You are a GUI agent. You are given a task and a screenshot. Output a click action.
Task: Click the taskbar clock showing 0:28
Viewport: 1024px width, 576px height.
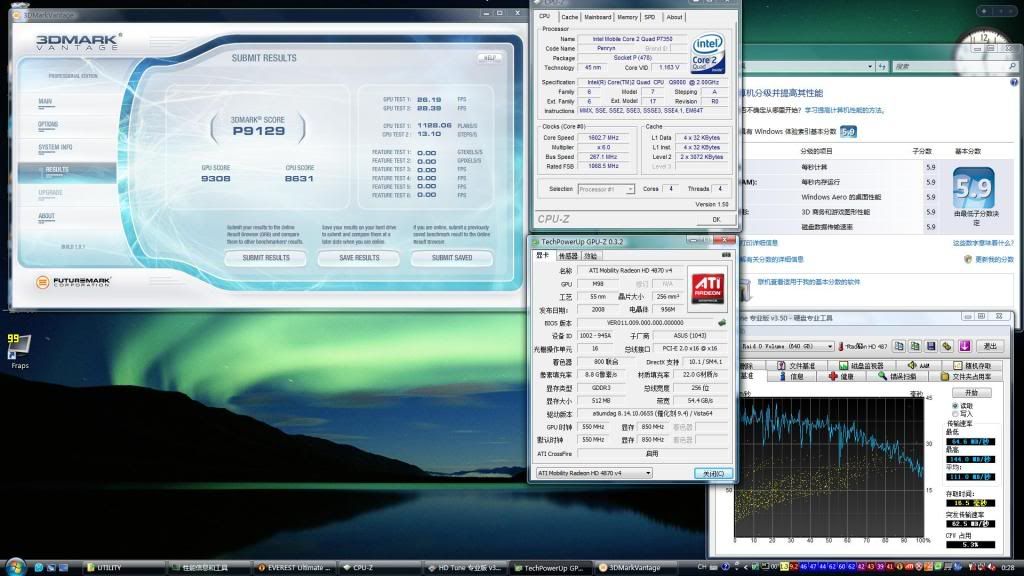[x=1008, y=568]
